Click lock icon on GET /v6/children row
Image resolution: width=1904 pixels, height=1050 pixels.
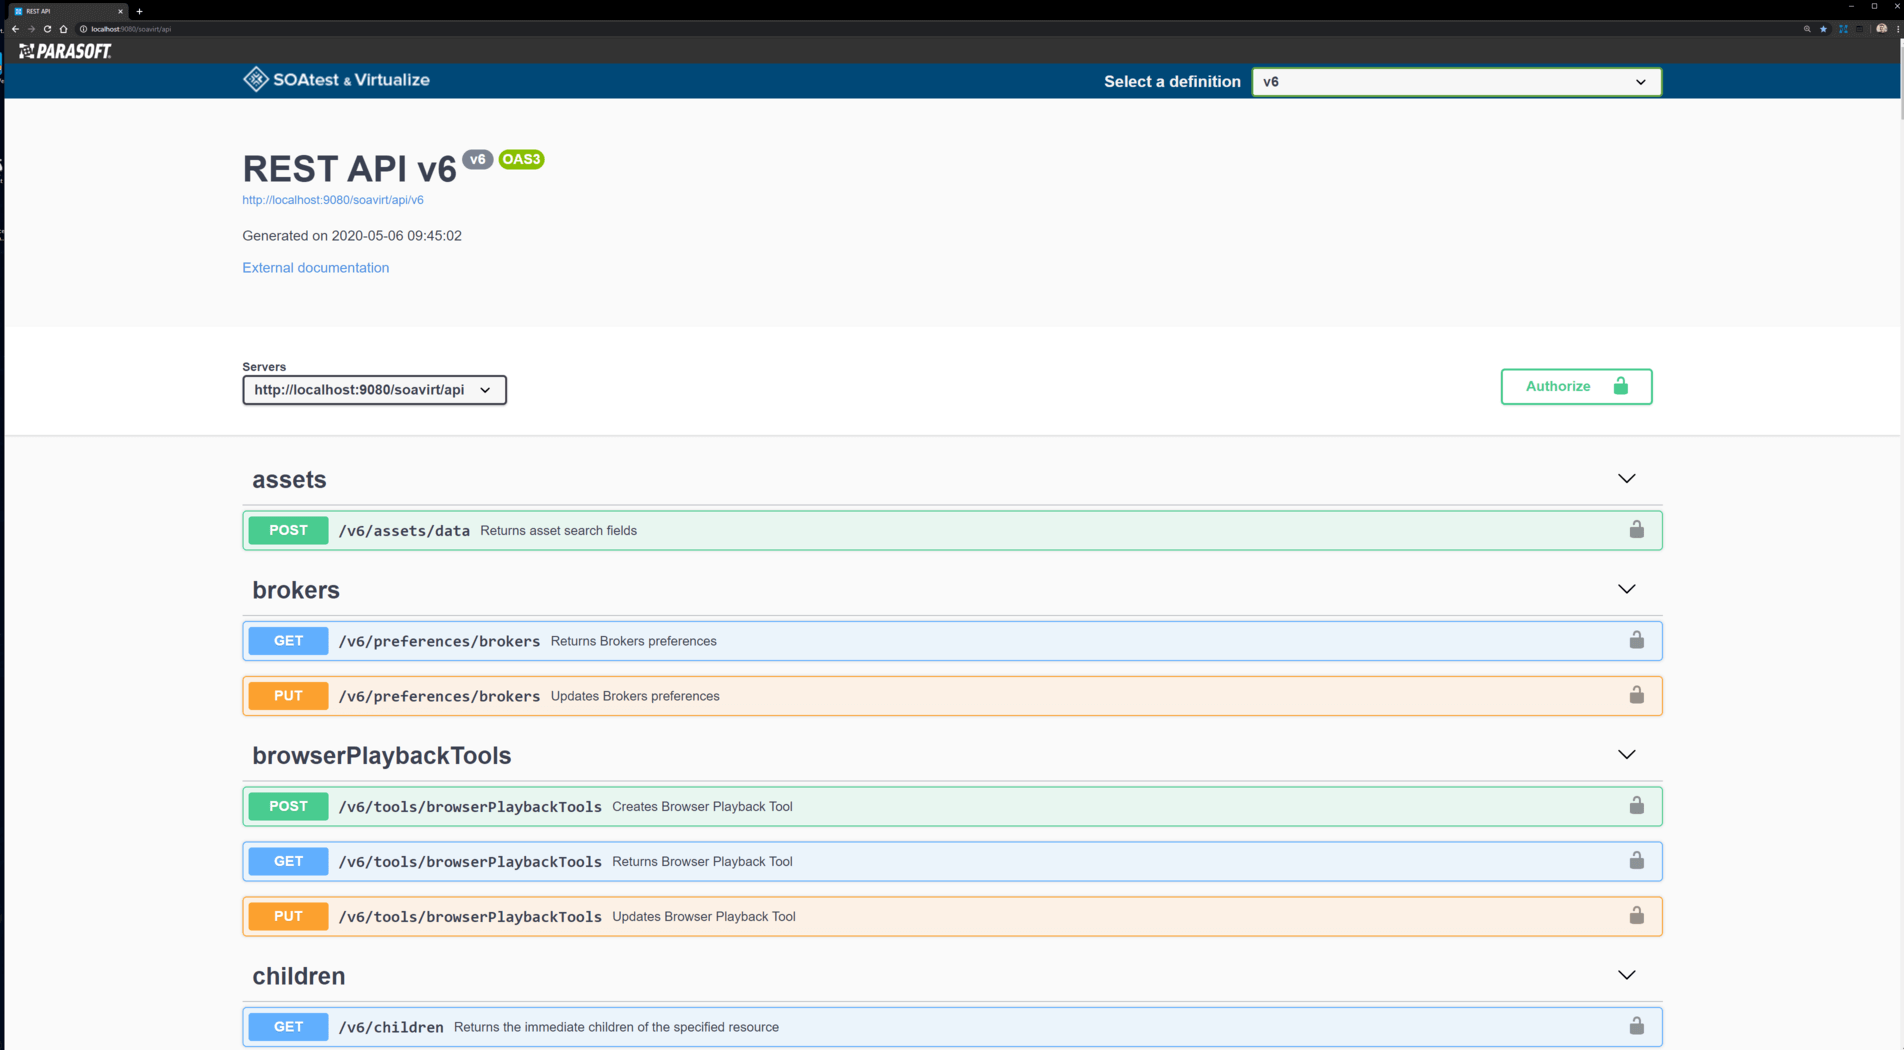tap(1636, 1025)
